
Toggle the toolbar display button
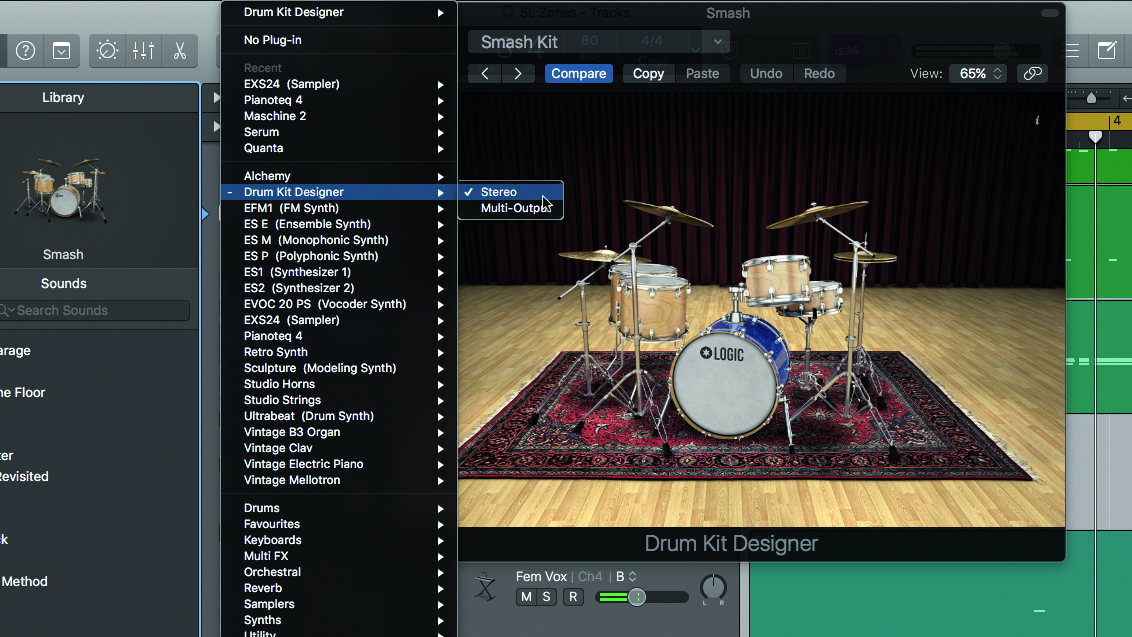coord(61,51)
